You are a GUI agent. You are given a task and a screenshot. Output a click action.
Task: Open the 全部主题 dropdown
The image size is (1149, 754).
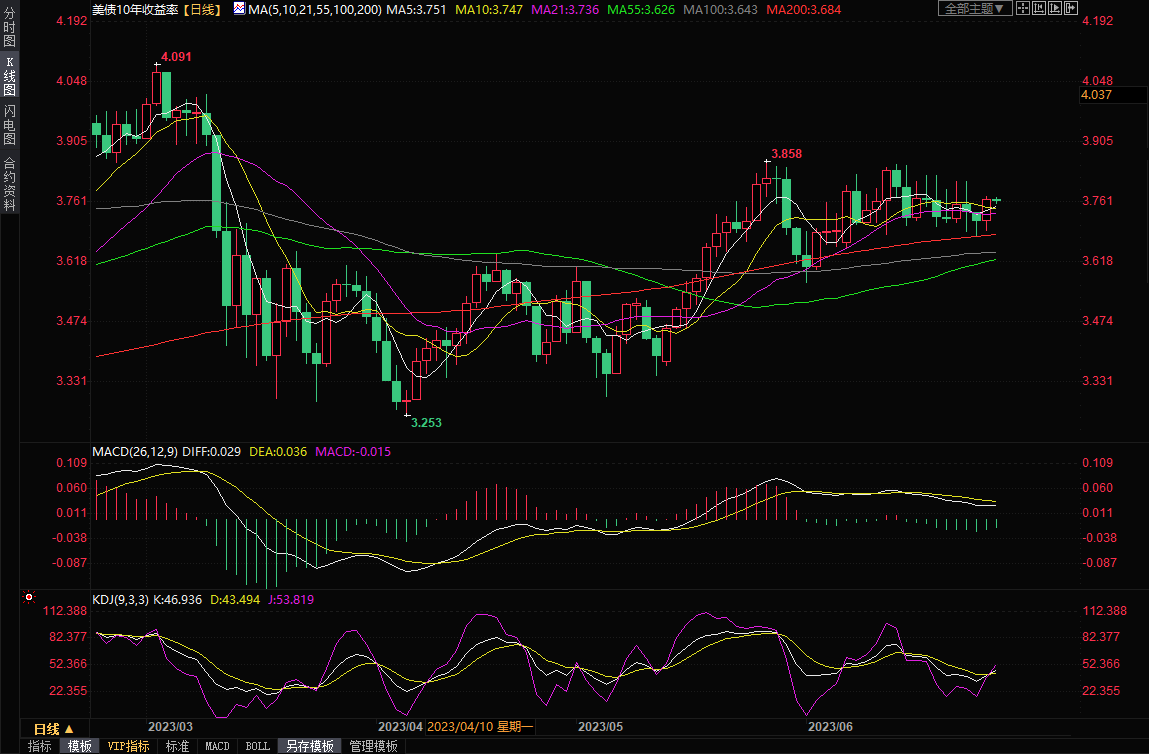[972, 9]
